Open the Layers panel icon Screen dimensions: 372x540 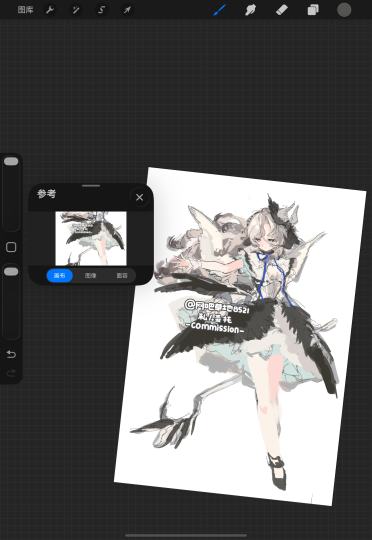coord(313,10)
